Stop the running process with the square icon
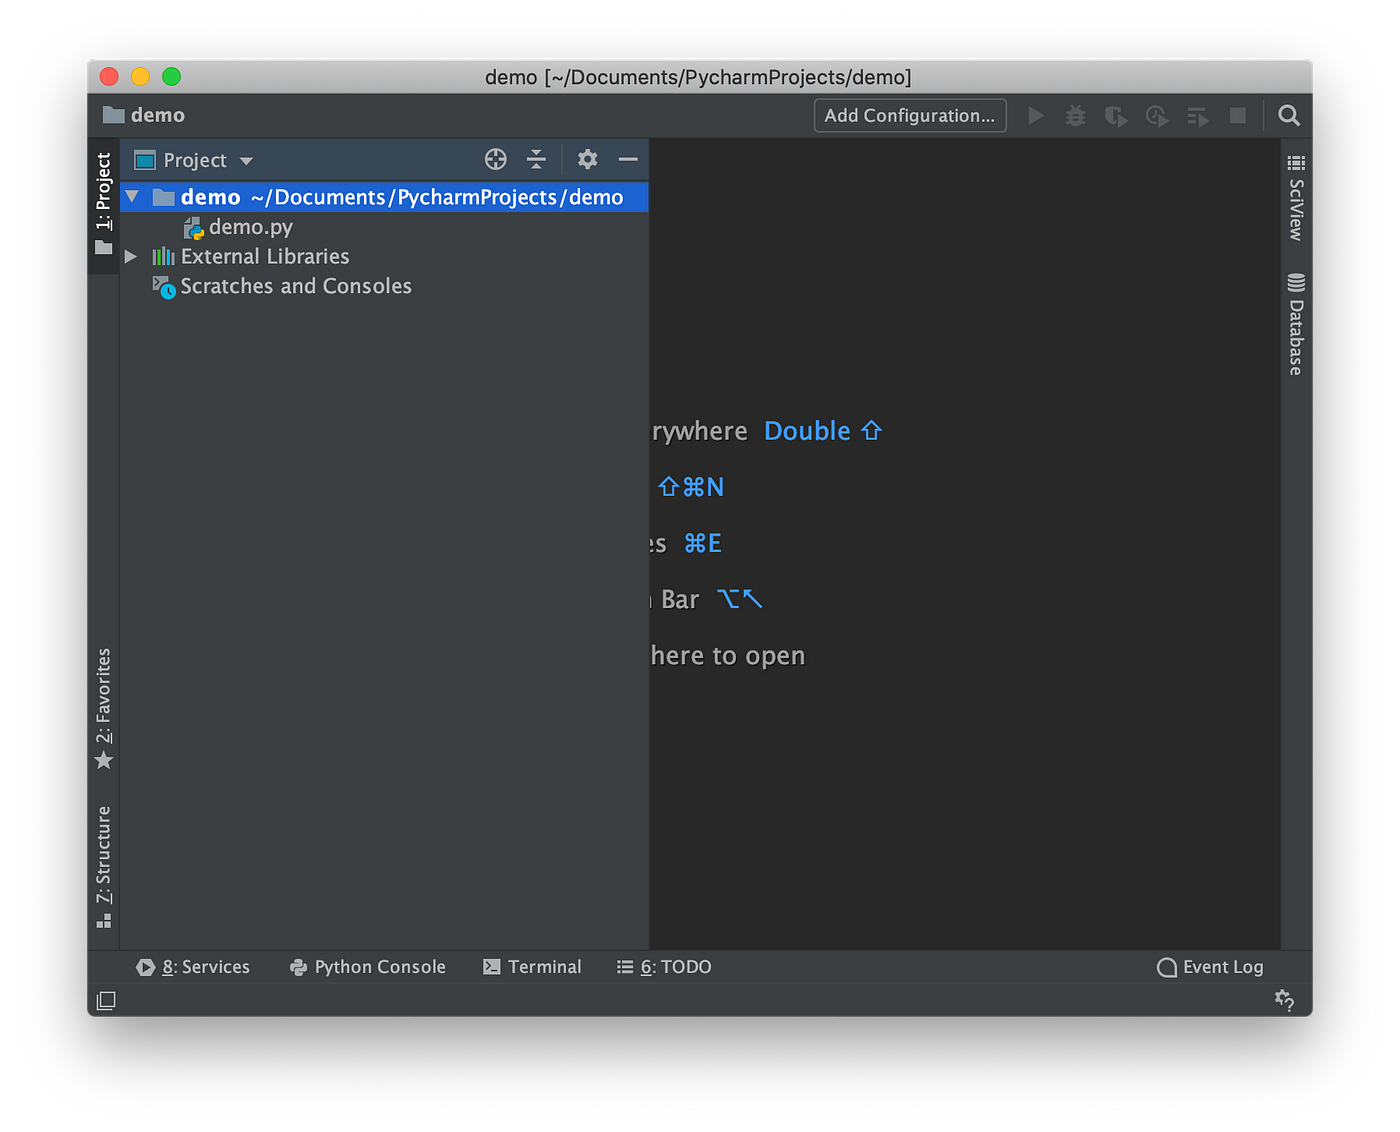Viewport: 1400px width, 1132px height. point(1237,115)
